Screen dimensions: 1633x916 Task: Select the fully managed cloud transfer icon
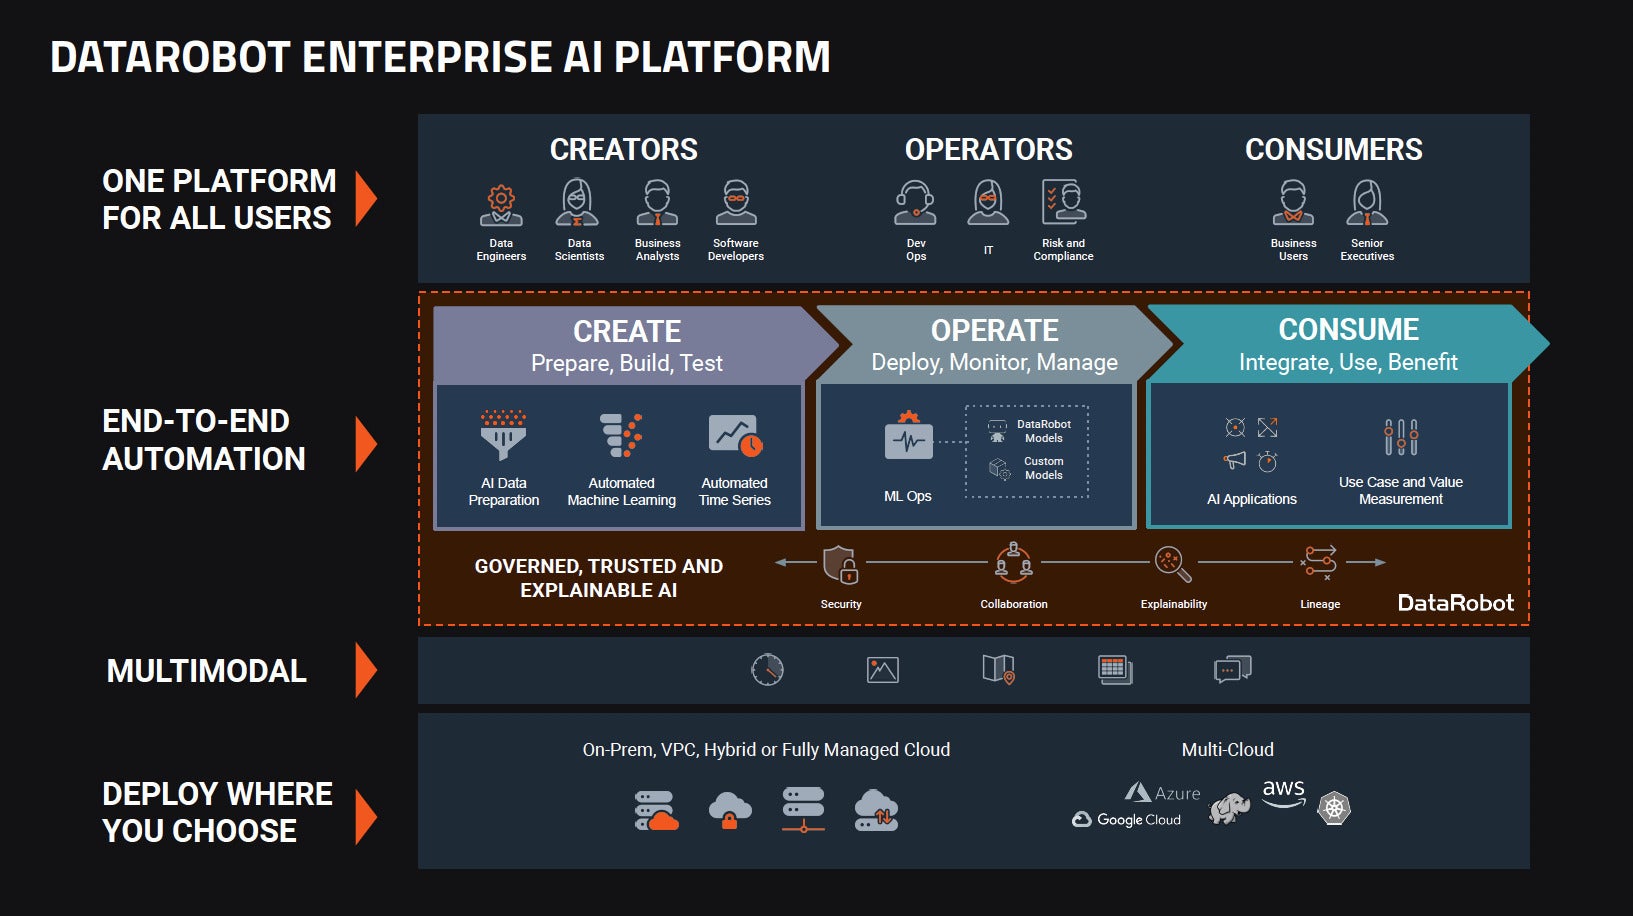pyautogui.click(x=876, y=810)
